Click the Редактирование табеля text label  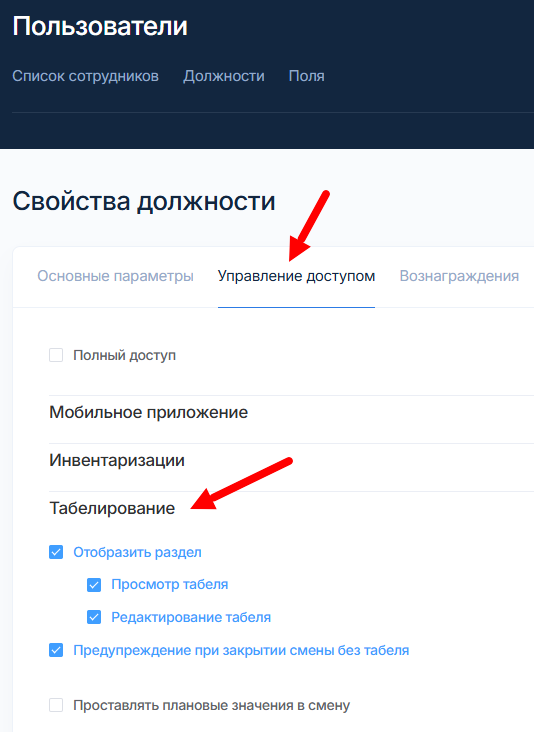(191, 617)
